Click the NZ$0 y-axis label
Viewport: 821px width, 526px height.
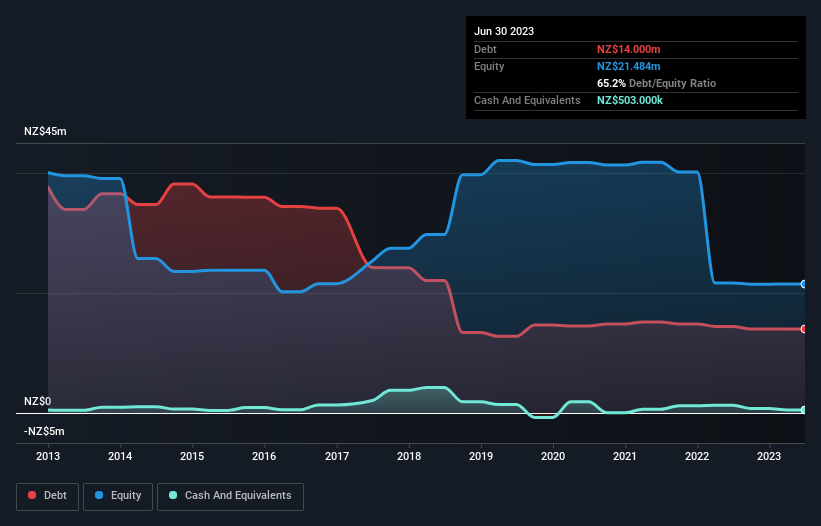point(38,401)
